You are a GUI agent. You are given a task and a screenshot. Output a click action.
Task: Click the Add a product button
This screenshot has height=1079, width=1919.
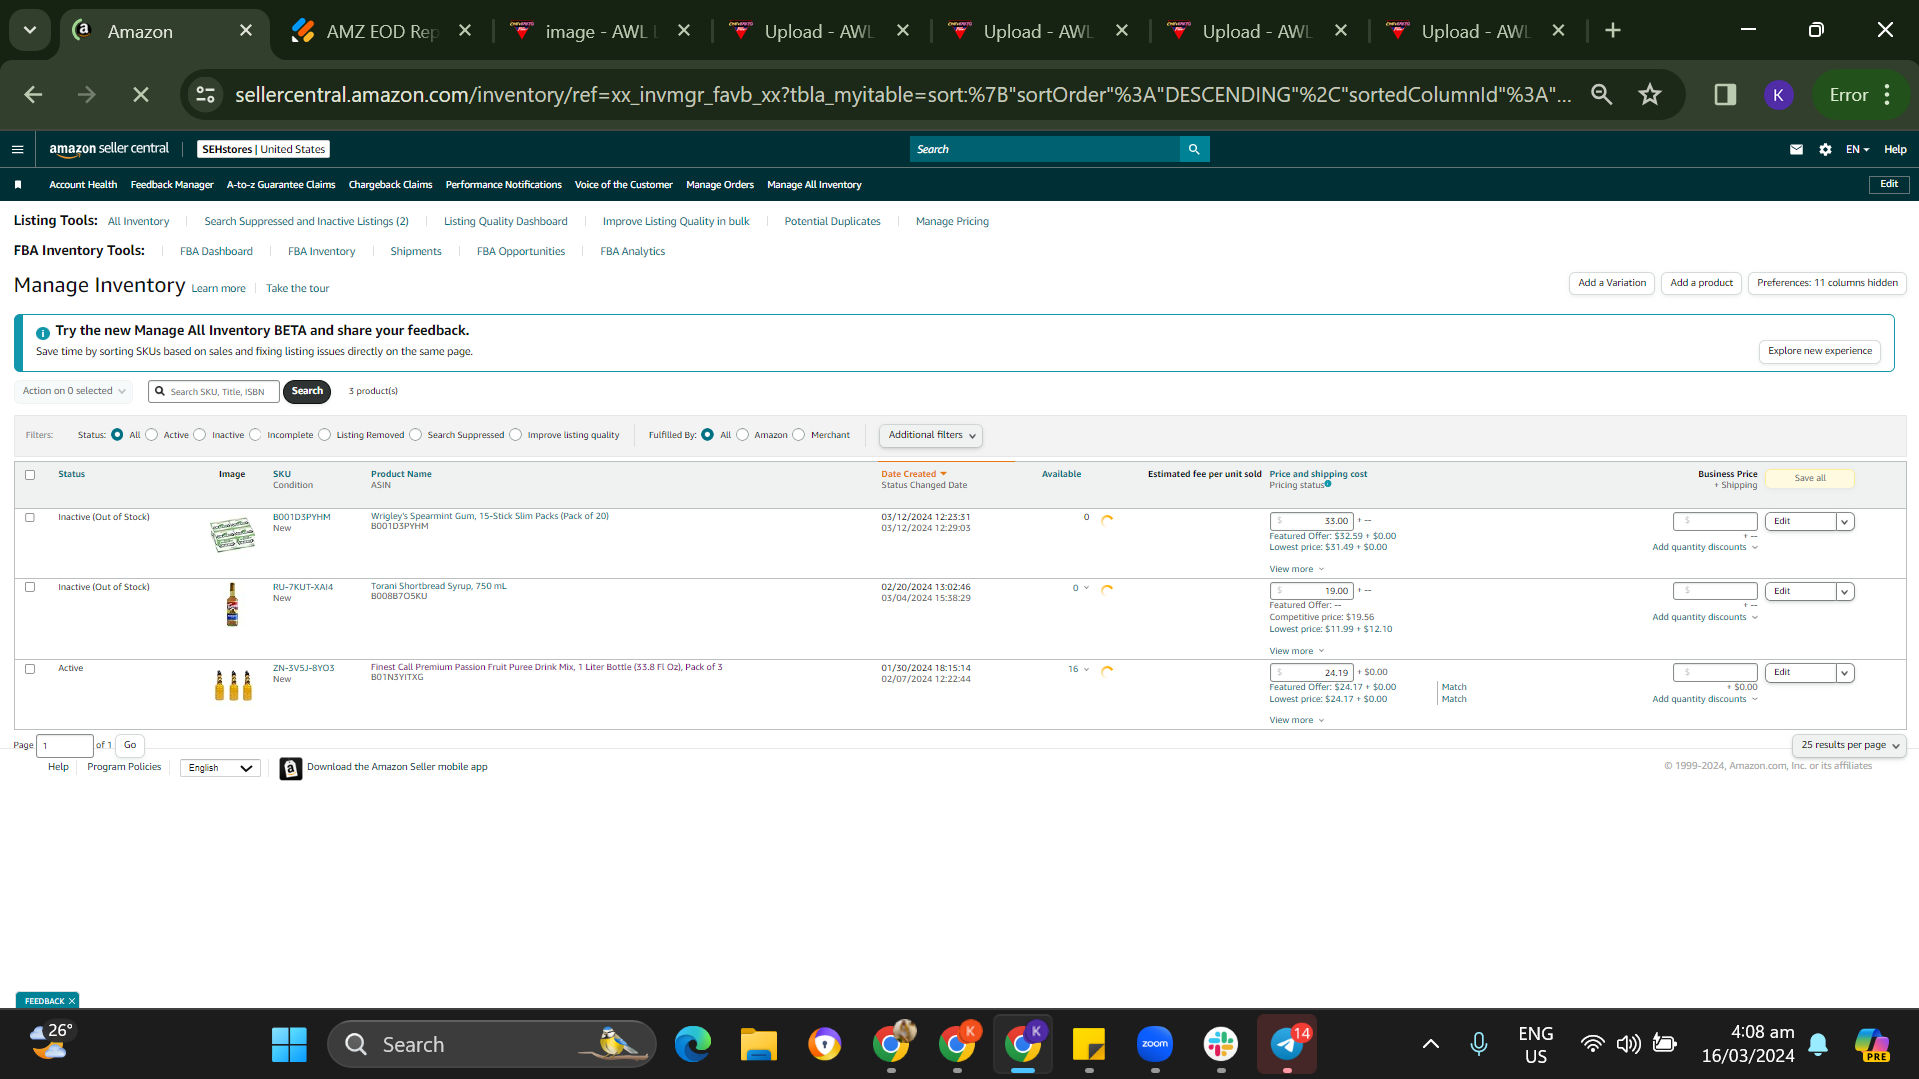1701,283
